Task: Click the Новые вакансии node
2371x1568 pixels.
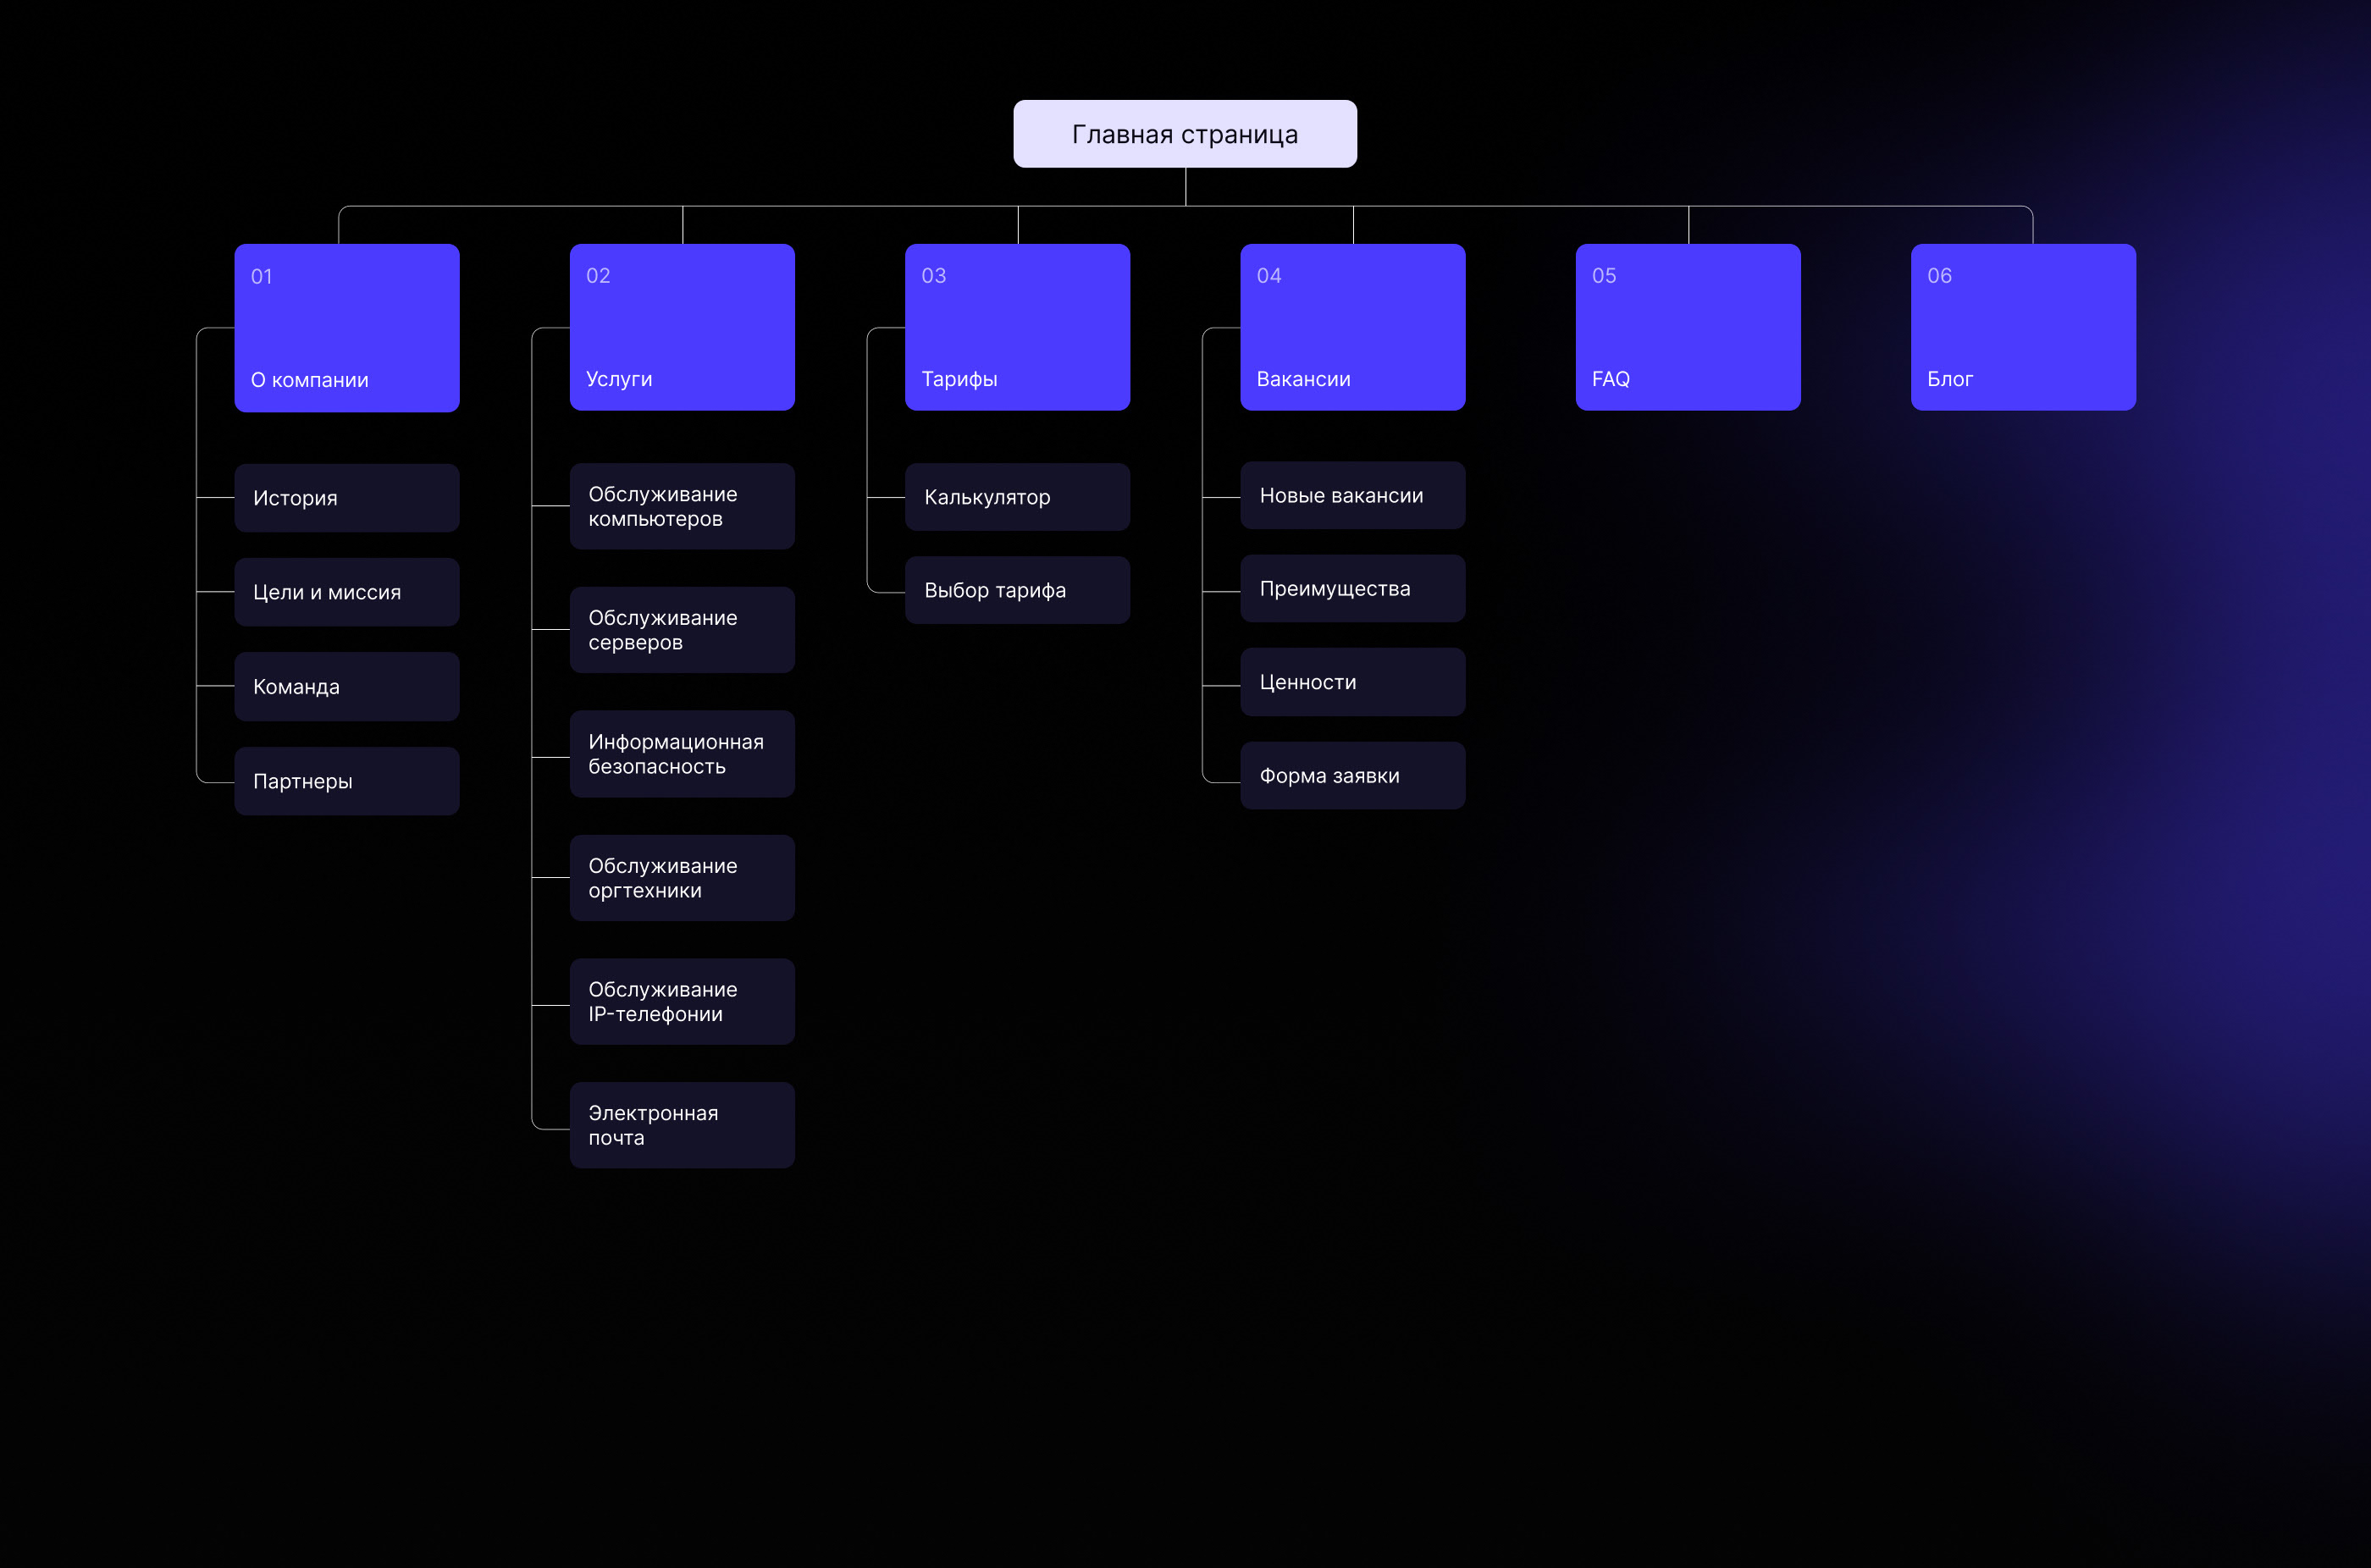Action: point(1352,495)
